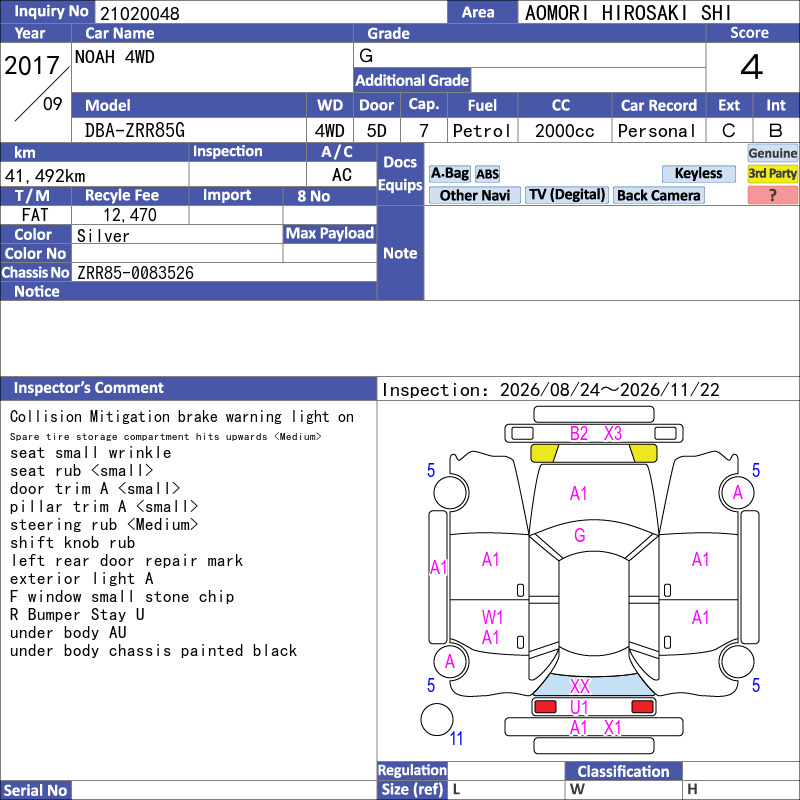This screenshot has height=800, width=800.
Task: Click the G mark on the windshield diagram
Action: pyautogui.click(x=580, y=535)
